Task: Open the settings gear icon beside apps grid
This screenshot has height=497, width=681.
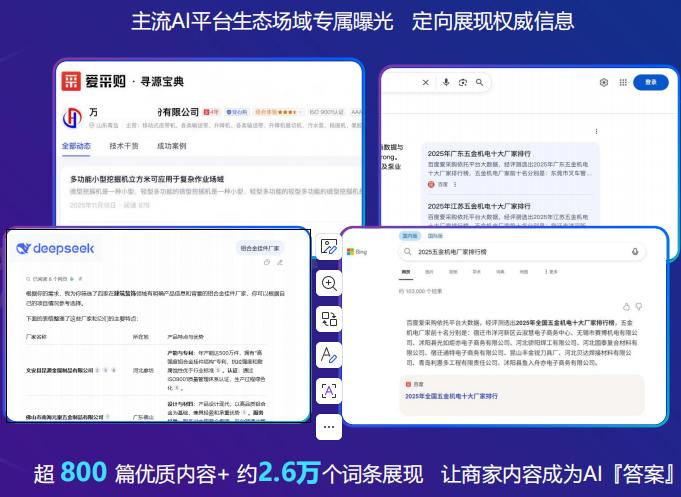Action: pyautogui.click(x=603, y=83)
